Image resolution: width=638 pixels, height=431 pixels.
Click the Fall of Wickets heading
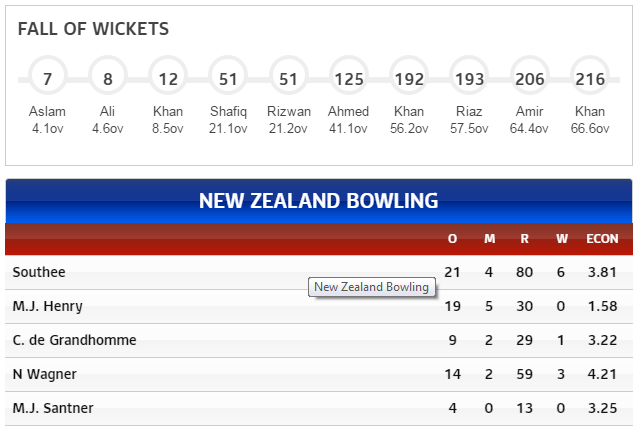(93, 29)
